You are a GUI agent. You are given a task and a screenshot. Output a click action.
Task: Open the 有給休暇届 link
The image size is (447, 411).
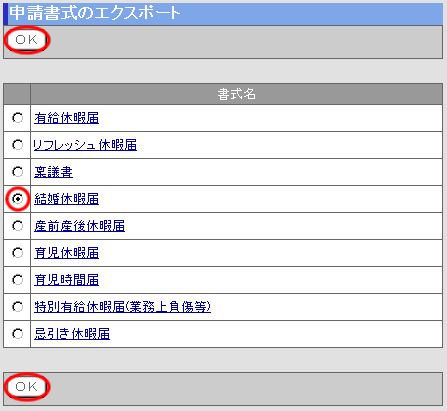(66, 118)
